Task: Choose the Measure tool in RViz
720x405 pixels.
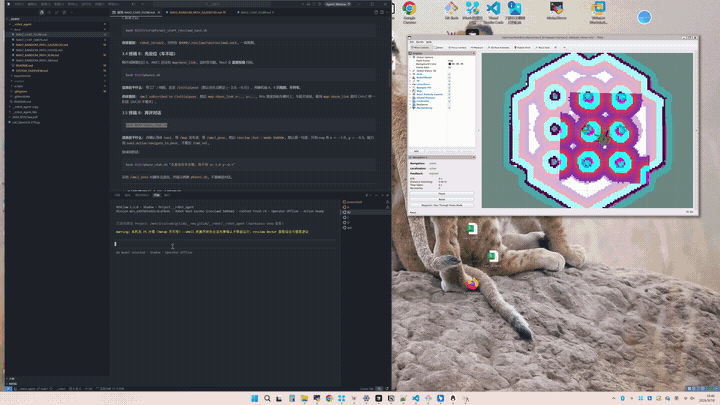Action: (477, 47)
